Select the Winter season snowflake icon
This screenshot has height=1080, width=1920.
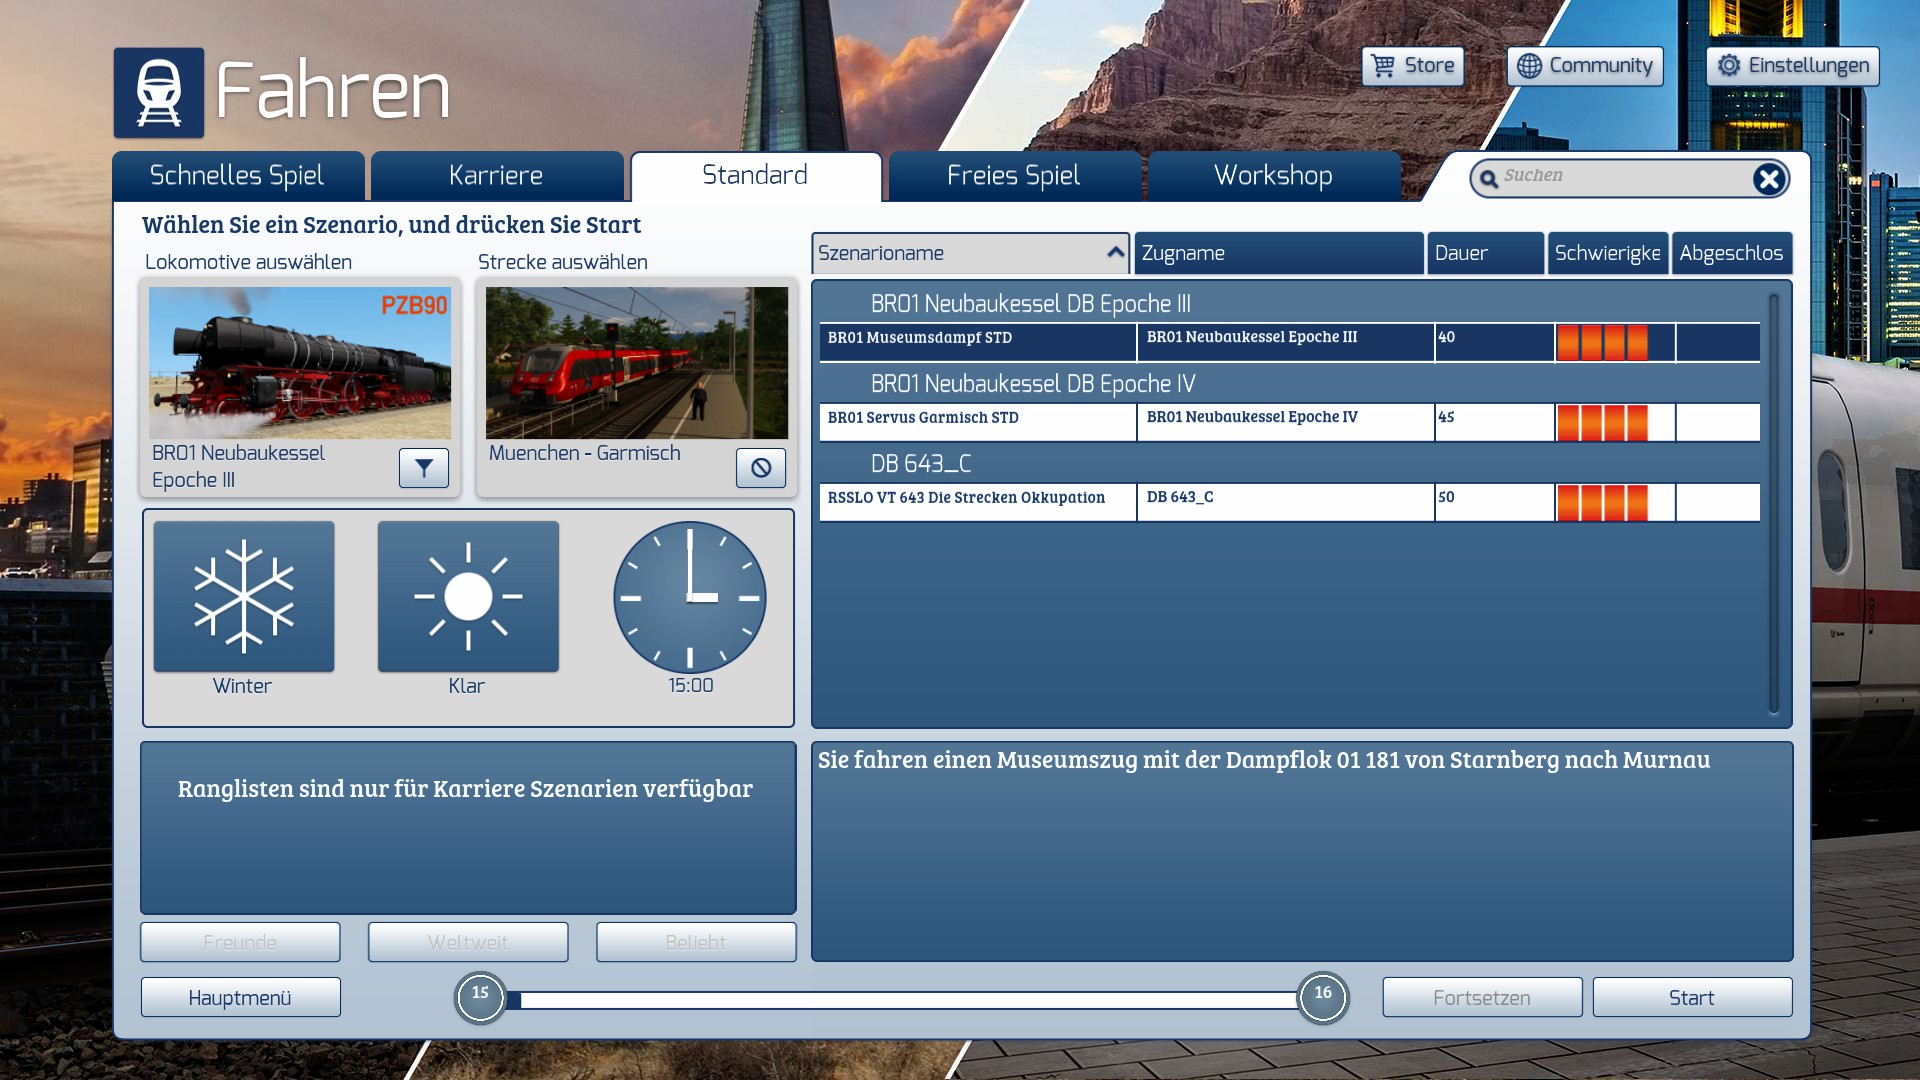click(x=244, y=597)
